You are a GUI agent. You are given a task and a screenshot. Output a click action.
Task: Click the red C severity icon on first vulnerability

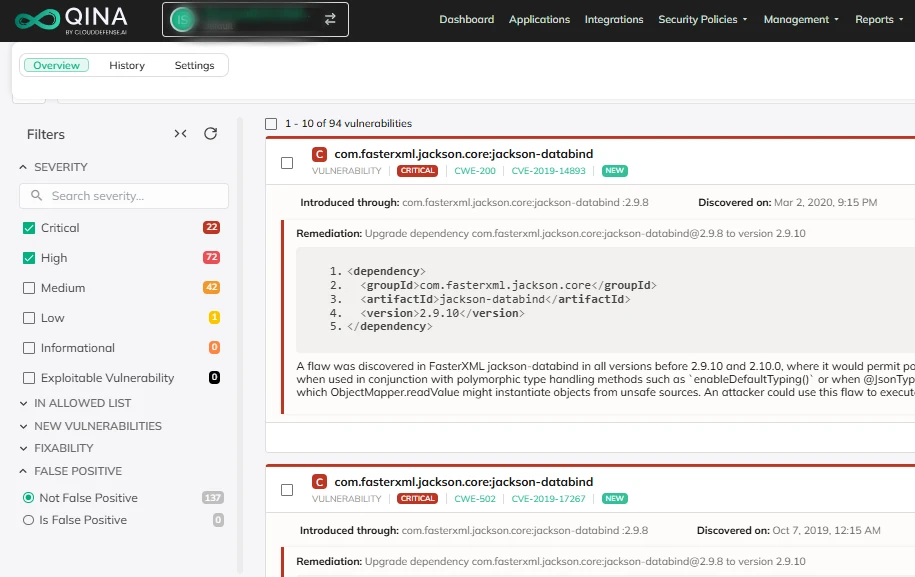coord(319,154)
